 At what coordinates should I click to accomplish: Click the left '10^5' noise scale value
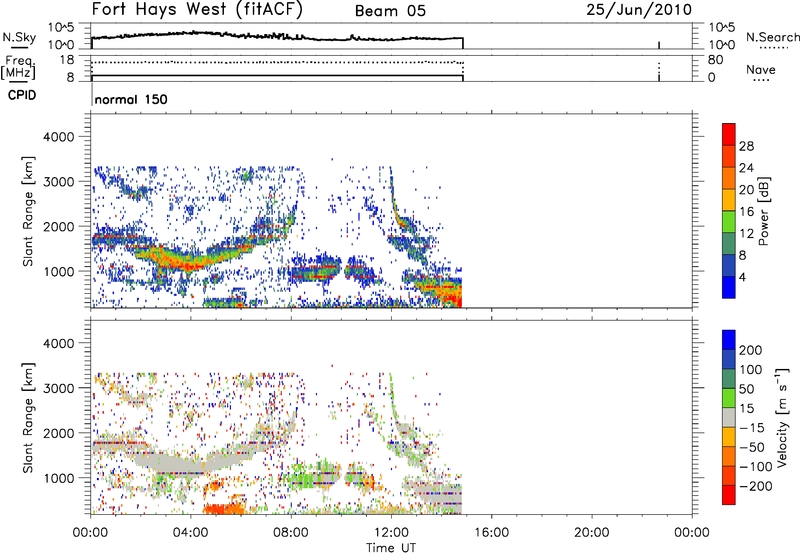61,27
